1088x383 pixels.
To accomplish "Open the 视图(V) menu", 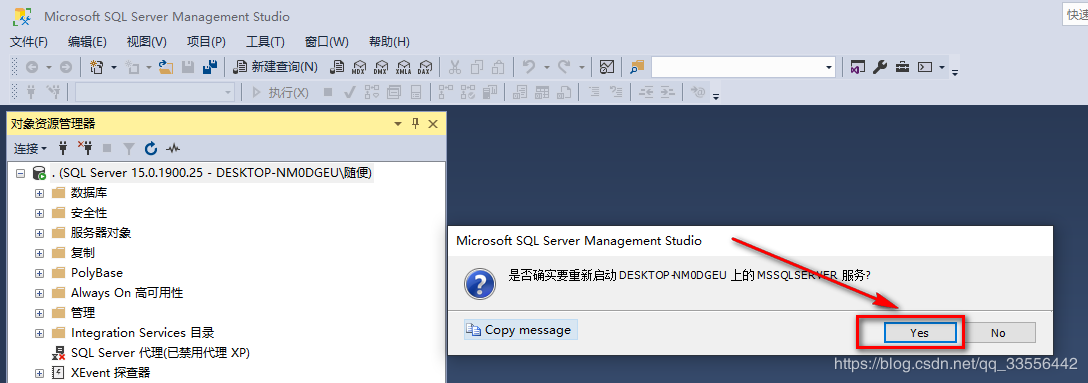I will coord(146,42).
